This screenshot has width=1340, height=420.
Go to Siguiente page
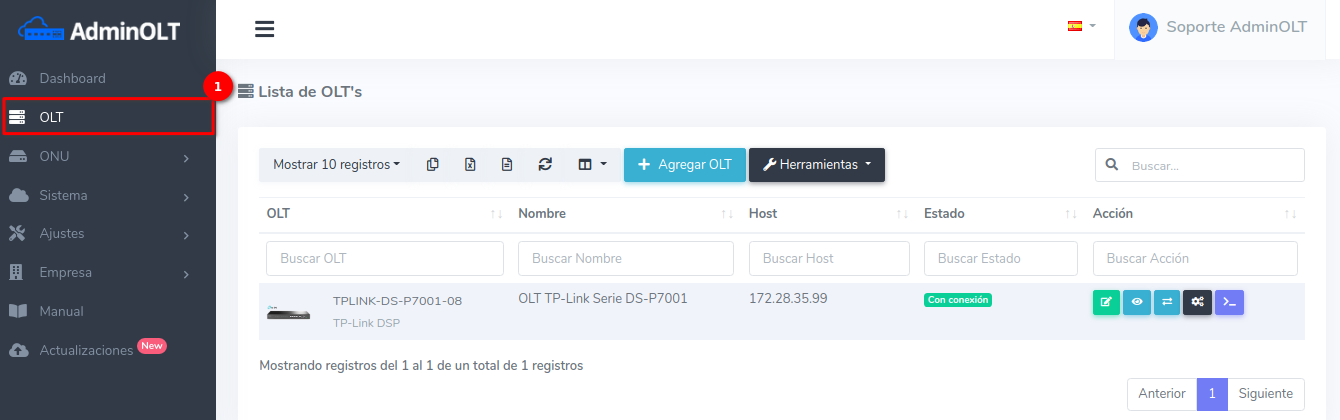pos(1265,394)
